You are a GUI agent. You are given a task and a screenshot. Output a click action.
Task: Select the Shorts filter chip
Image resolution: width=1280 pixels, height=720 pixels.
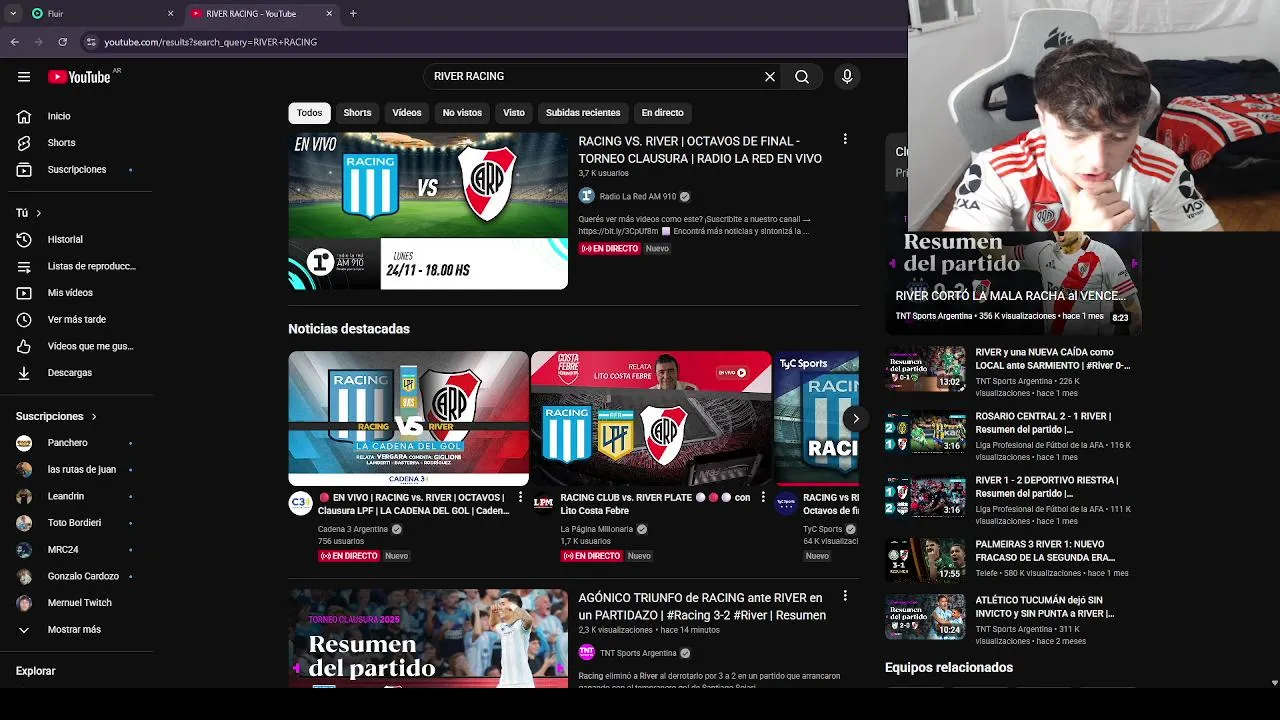[x=357, y=113]
